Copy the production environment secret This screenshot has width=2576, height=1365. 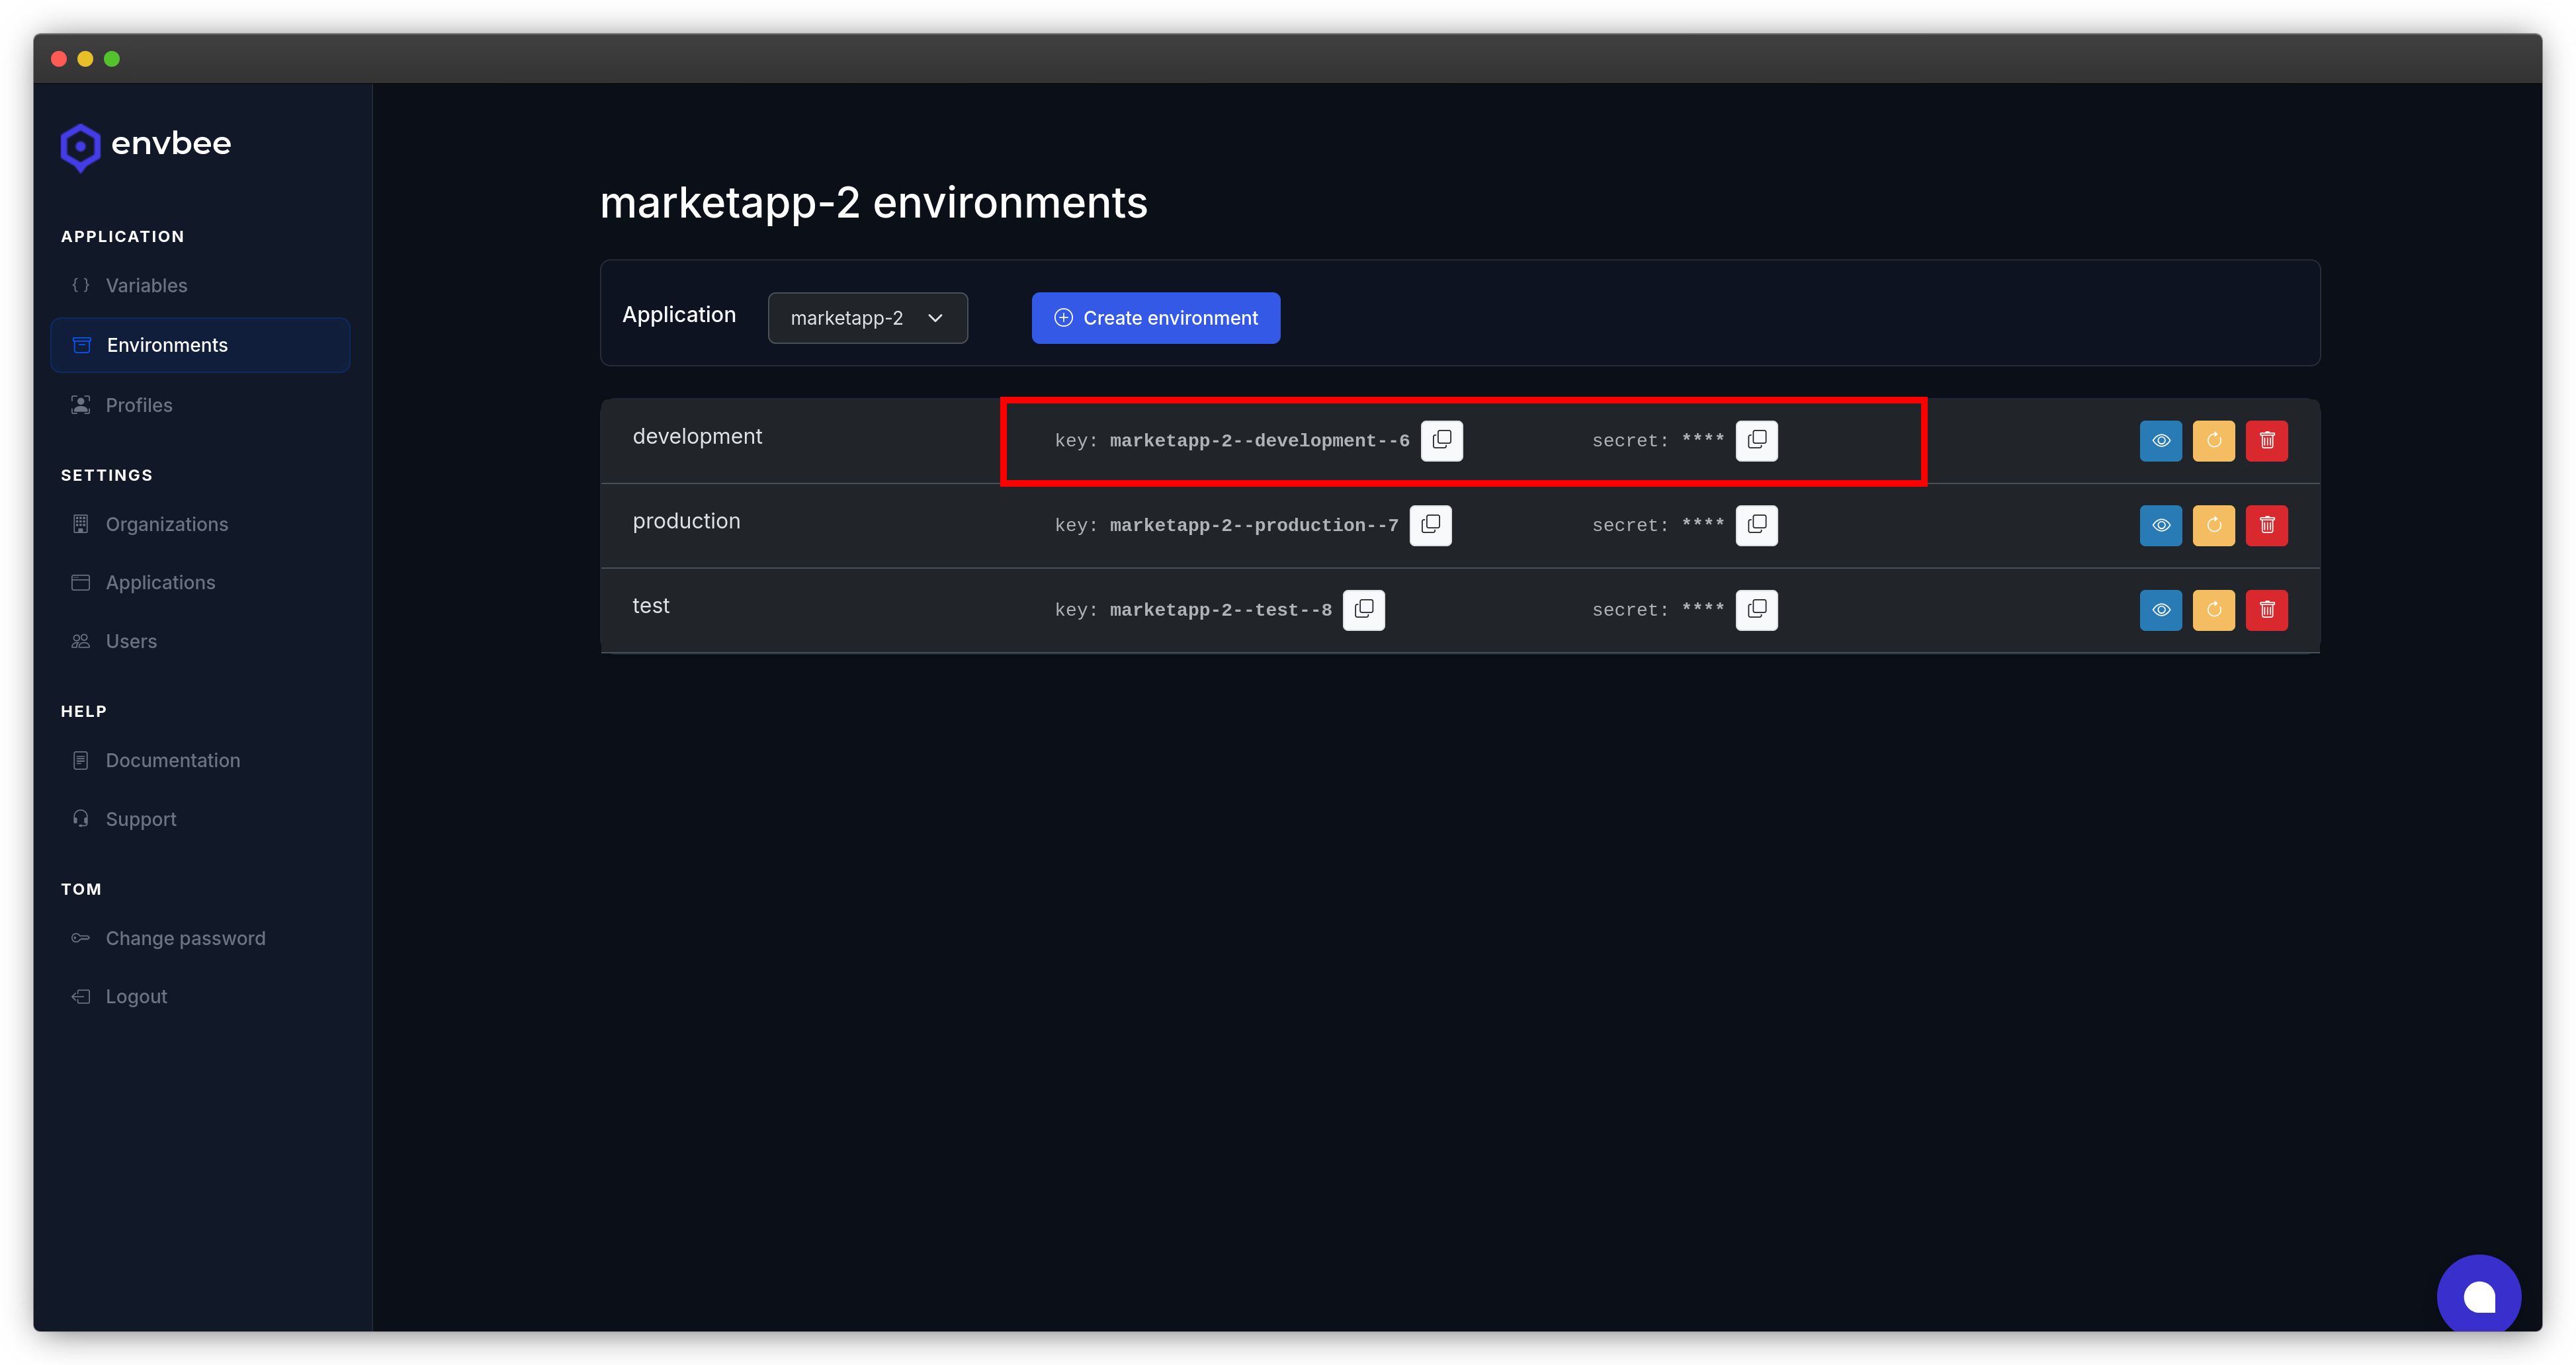(1757, 525)
